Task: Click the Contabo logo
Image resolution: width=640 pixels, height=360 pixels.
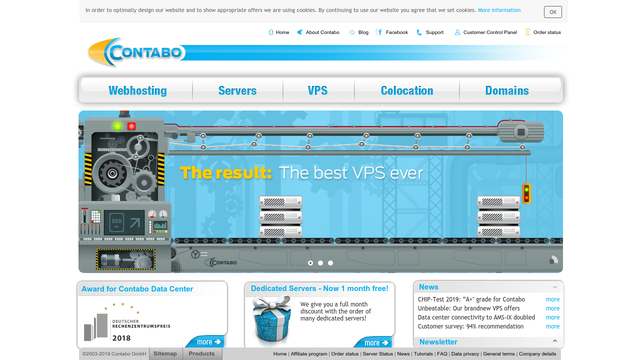Action: [136, 52]
